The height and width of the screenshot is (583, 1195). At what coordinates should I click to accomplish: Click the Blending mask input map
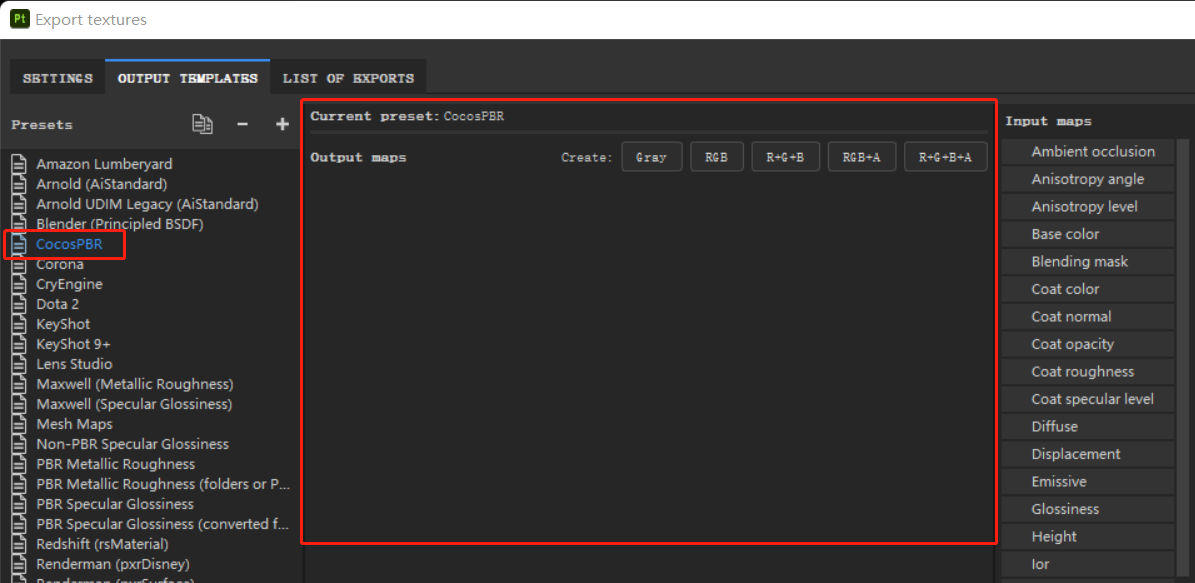pyautogui.click(x=1088, y=261)
